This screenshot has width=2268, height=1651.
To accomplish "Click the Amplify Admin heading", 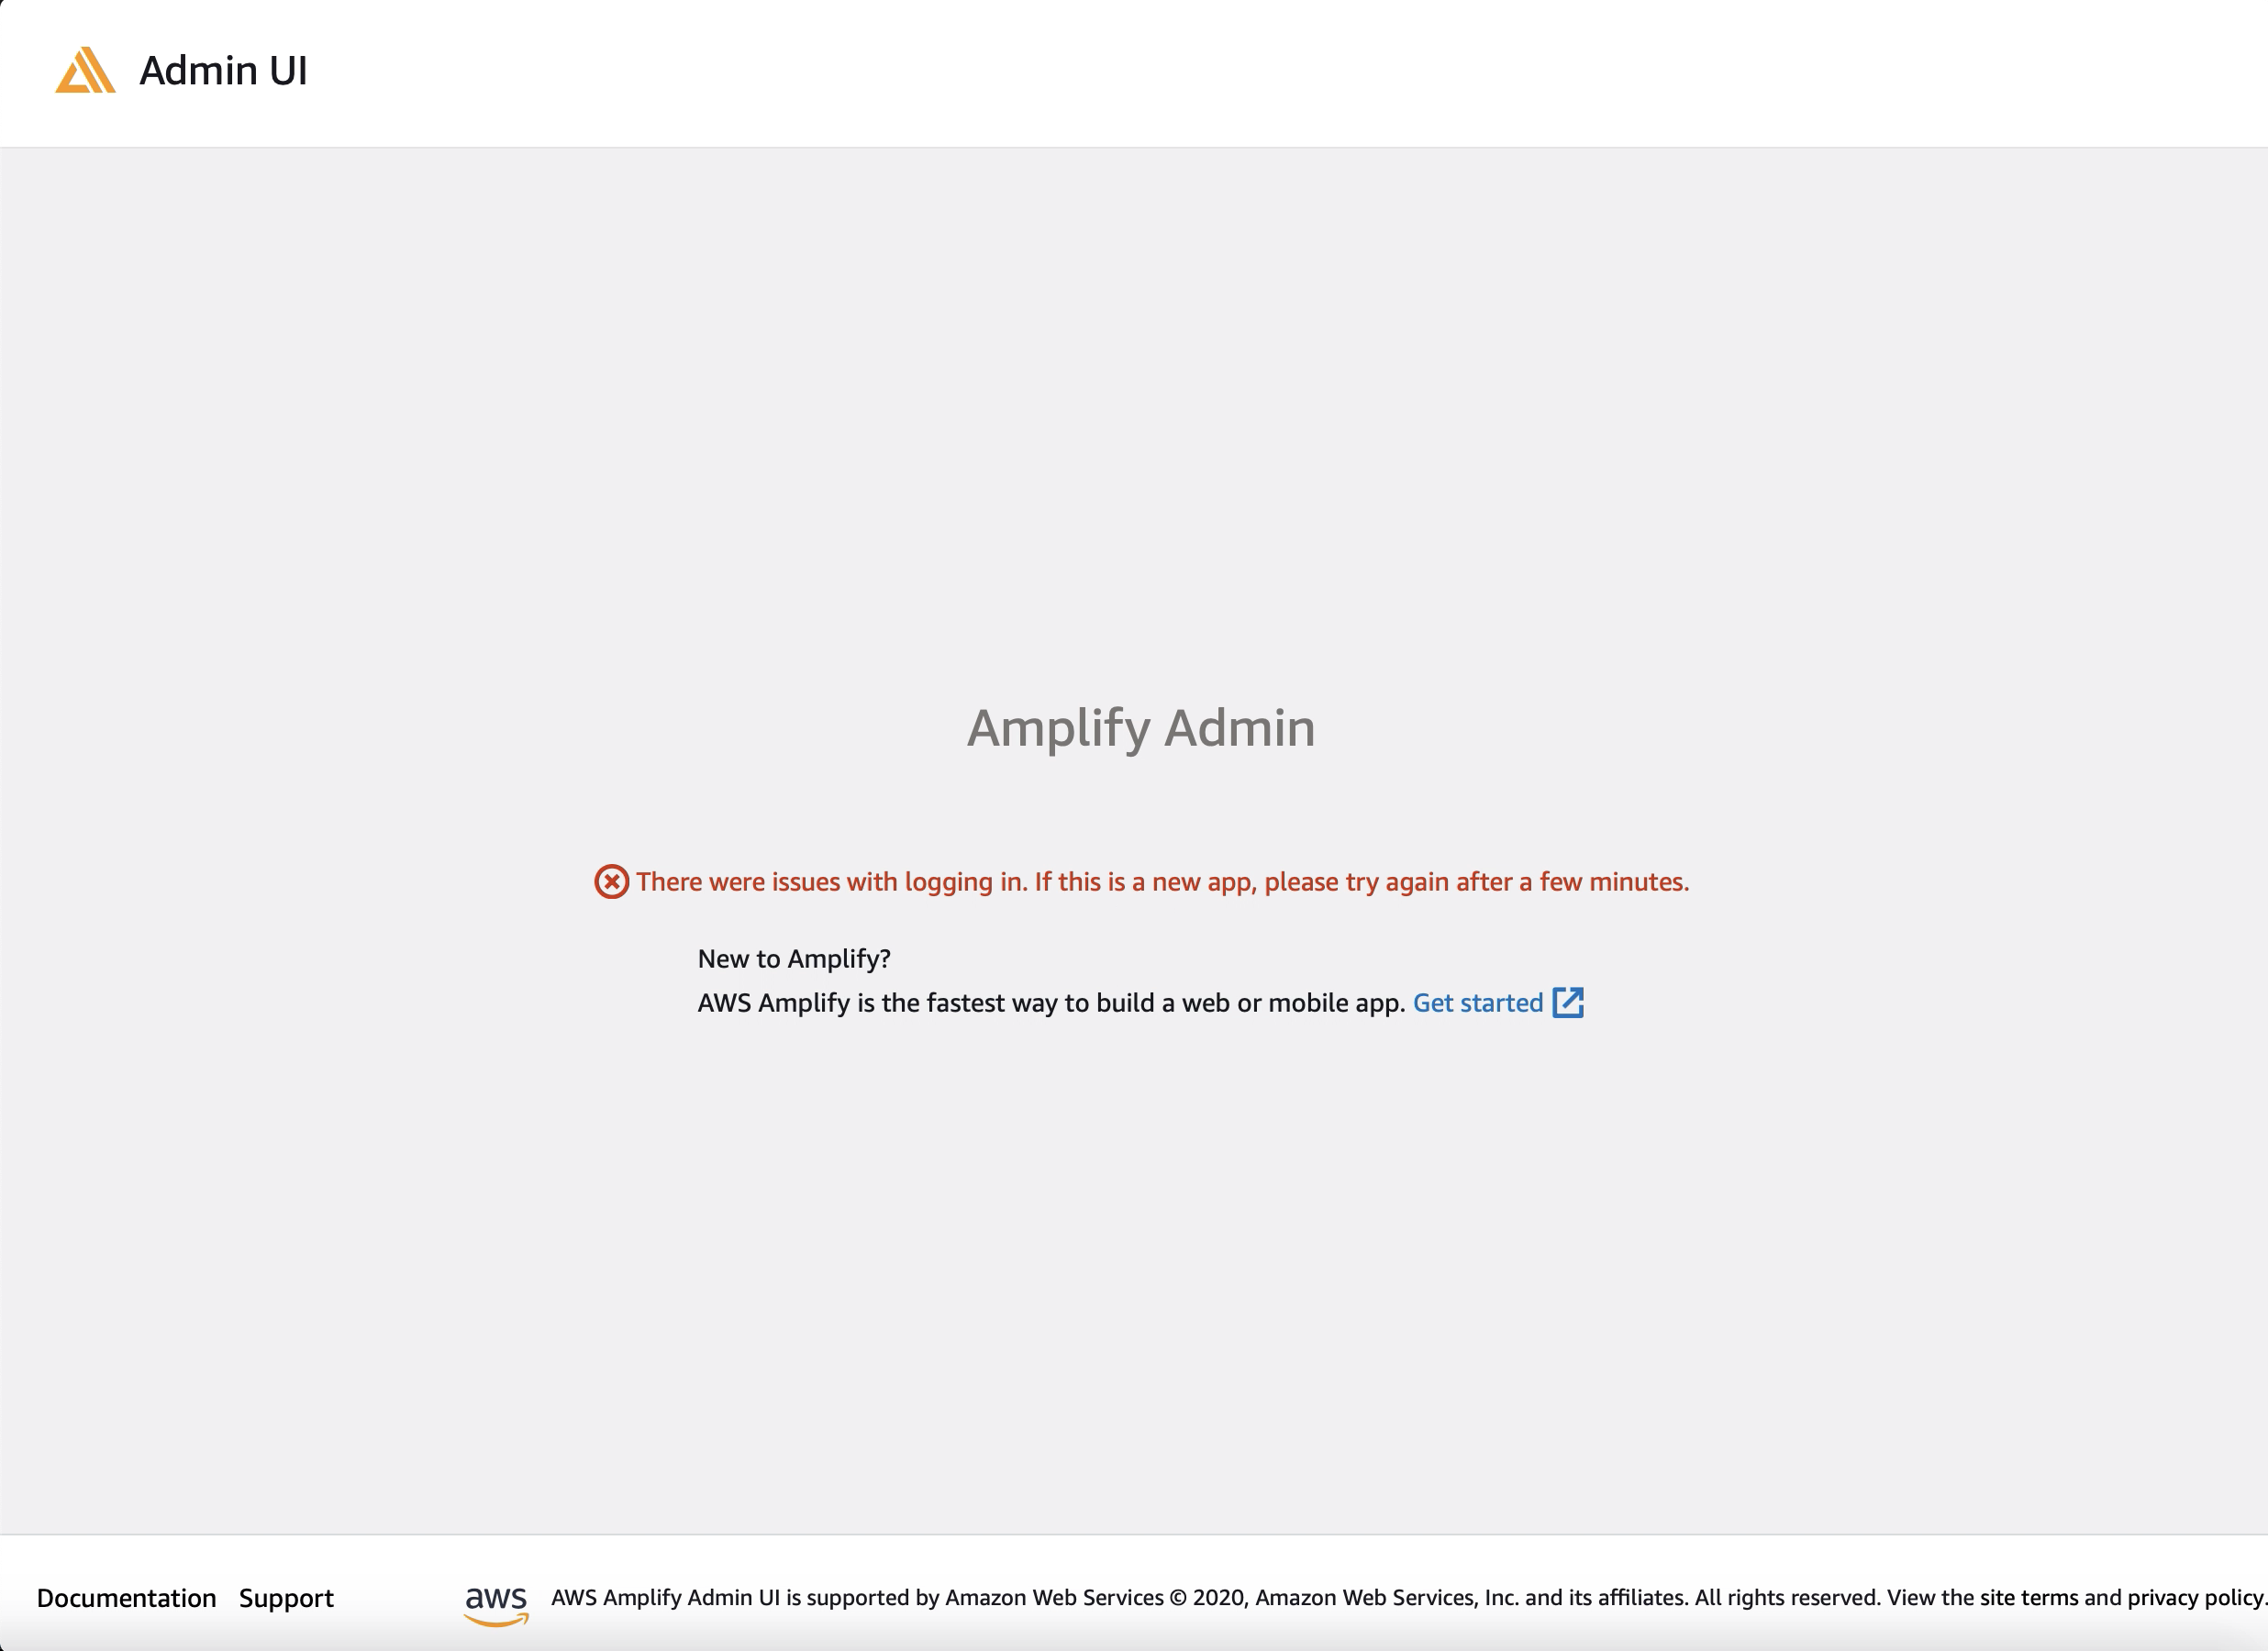I will (1140, 728).
